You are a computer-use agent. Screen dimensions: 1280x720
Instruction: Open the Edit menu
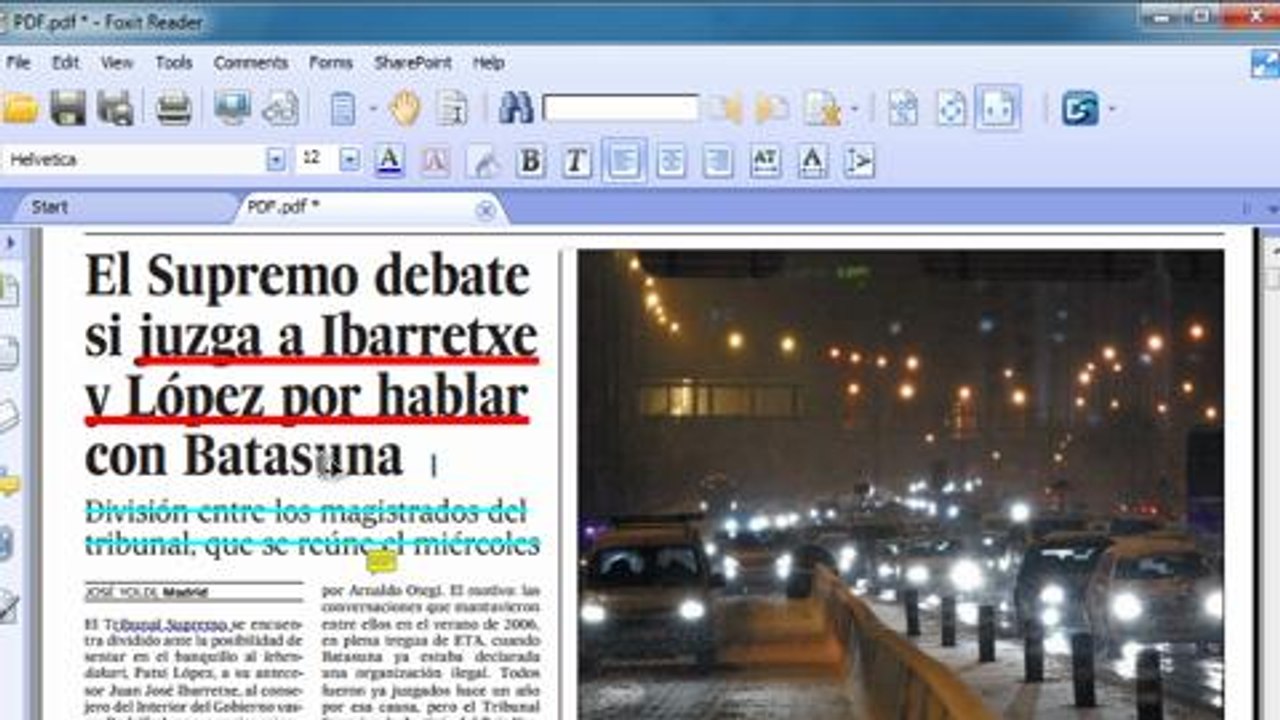65,62
